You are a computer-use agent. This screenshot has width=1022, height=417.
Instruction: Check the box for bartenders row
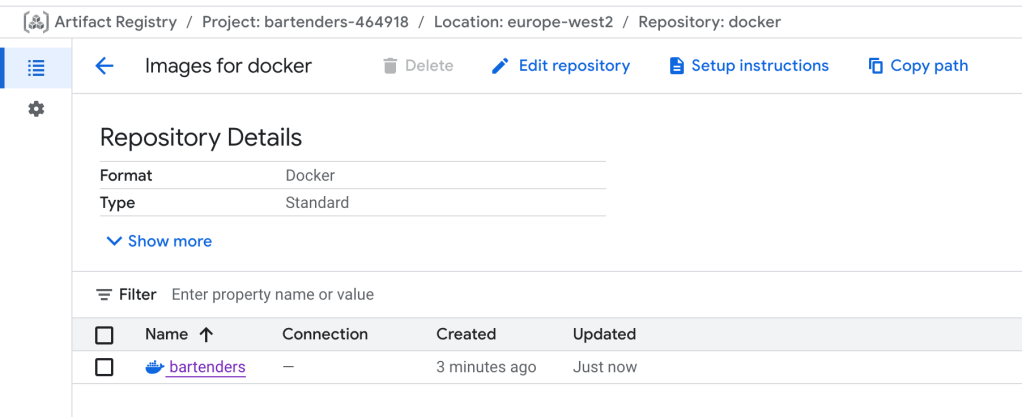pyautogui.click(x=104, y=367)
